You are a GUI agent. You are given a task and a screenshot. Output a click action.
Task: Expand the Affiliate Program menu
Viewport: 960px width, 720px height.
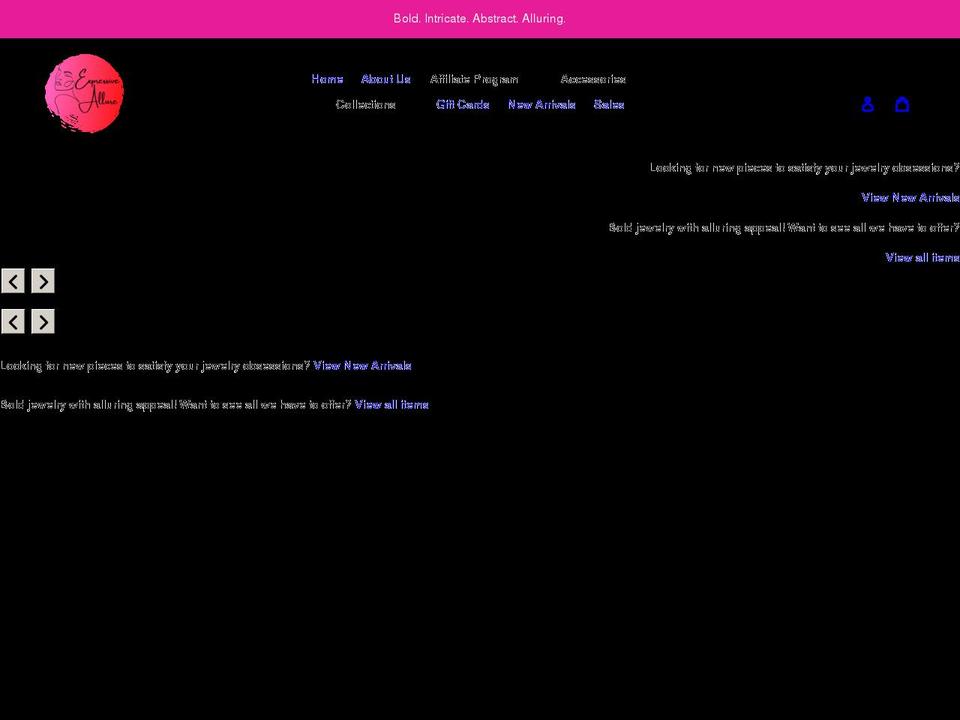point(475,79)
